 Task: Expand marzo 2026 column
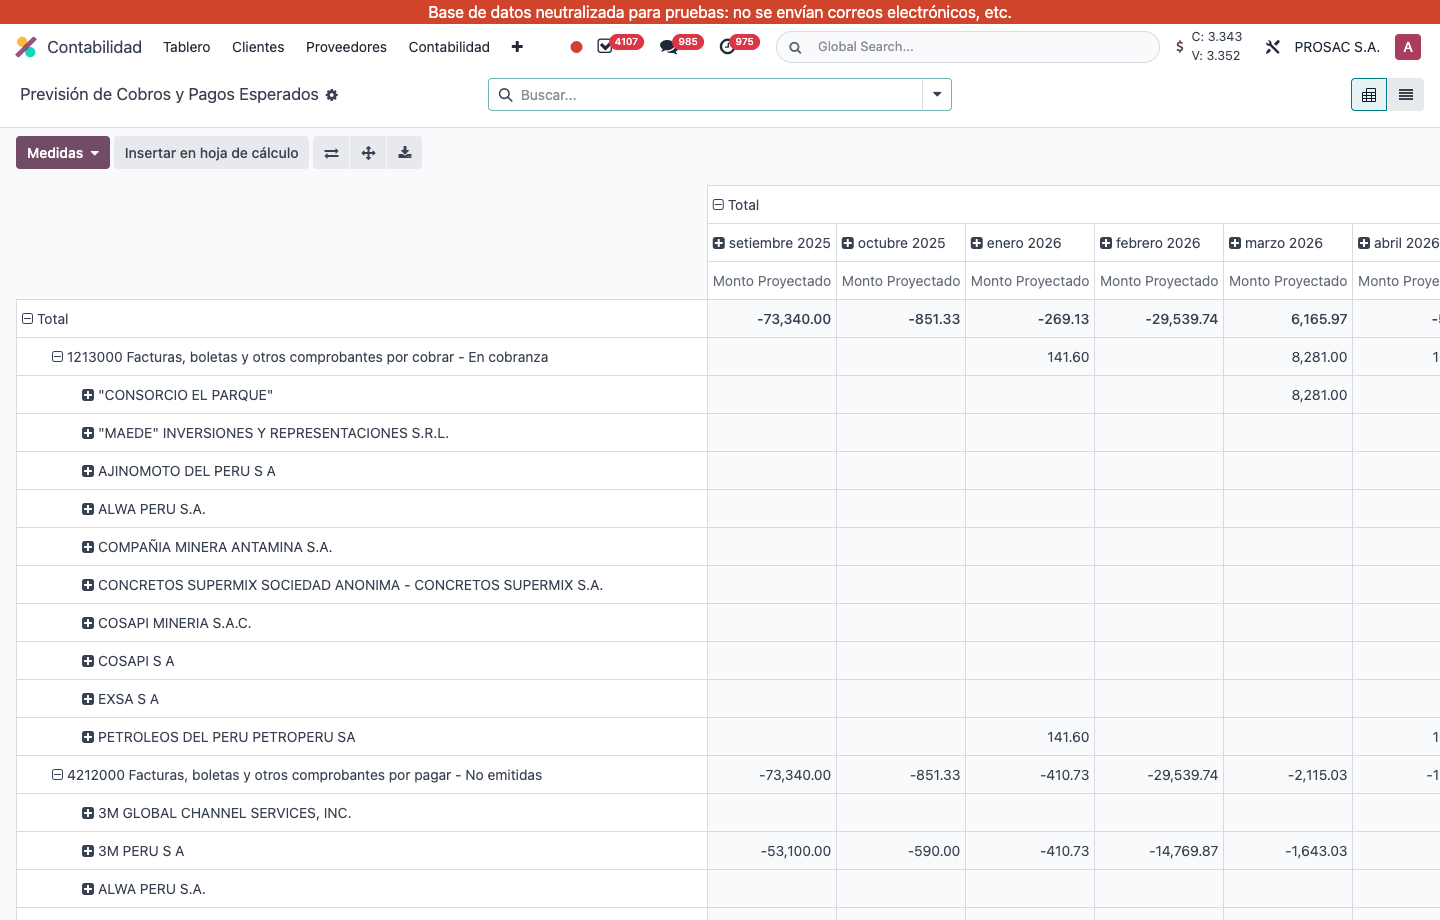pyautogui.click(x=1235, y=243)
